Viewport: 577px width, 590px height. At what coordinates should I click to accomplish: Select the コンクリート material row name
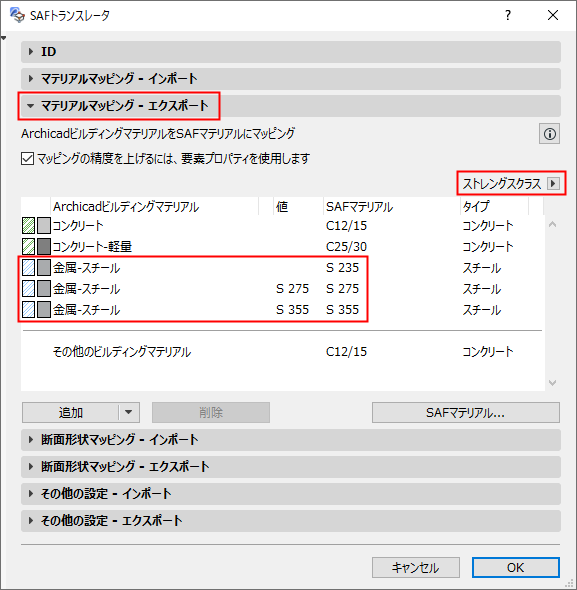pyautogui.click(x=78, y=226)
